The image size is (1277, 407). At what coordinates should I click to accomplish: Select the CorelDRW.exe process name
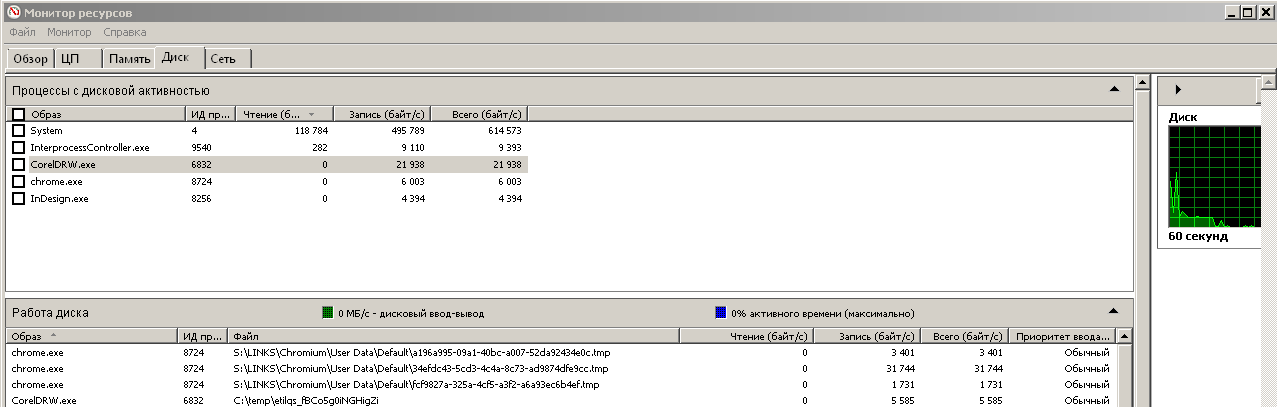pos(63,165)
